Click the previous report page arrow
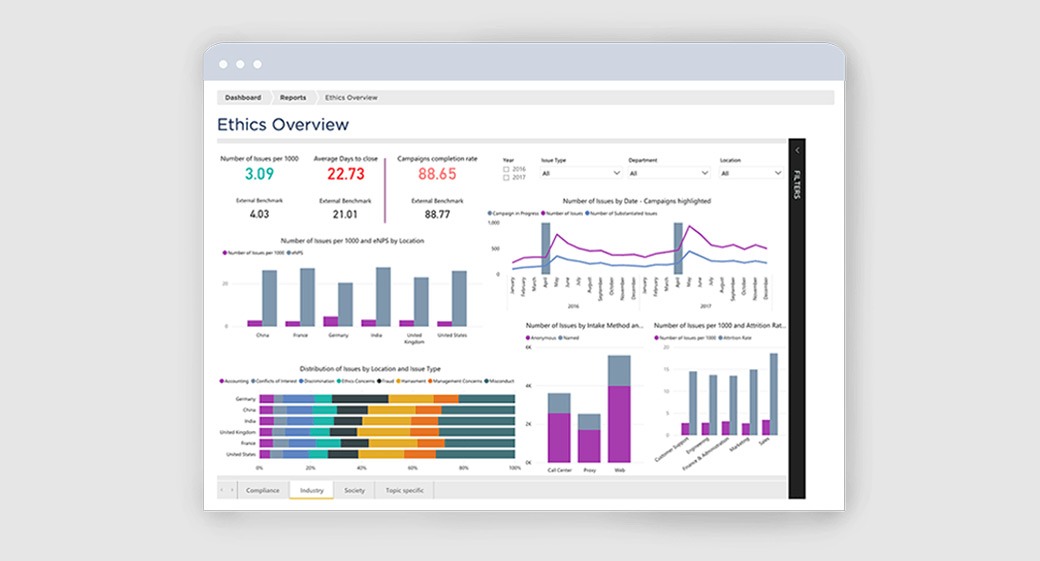The width and height of the screenshot is (1040, 561). (222, 490)
